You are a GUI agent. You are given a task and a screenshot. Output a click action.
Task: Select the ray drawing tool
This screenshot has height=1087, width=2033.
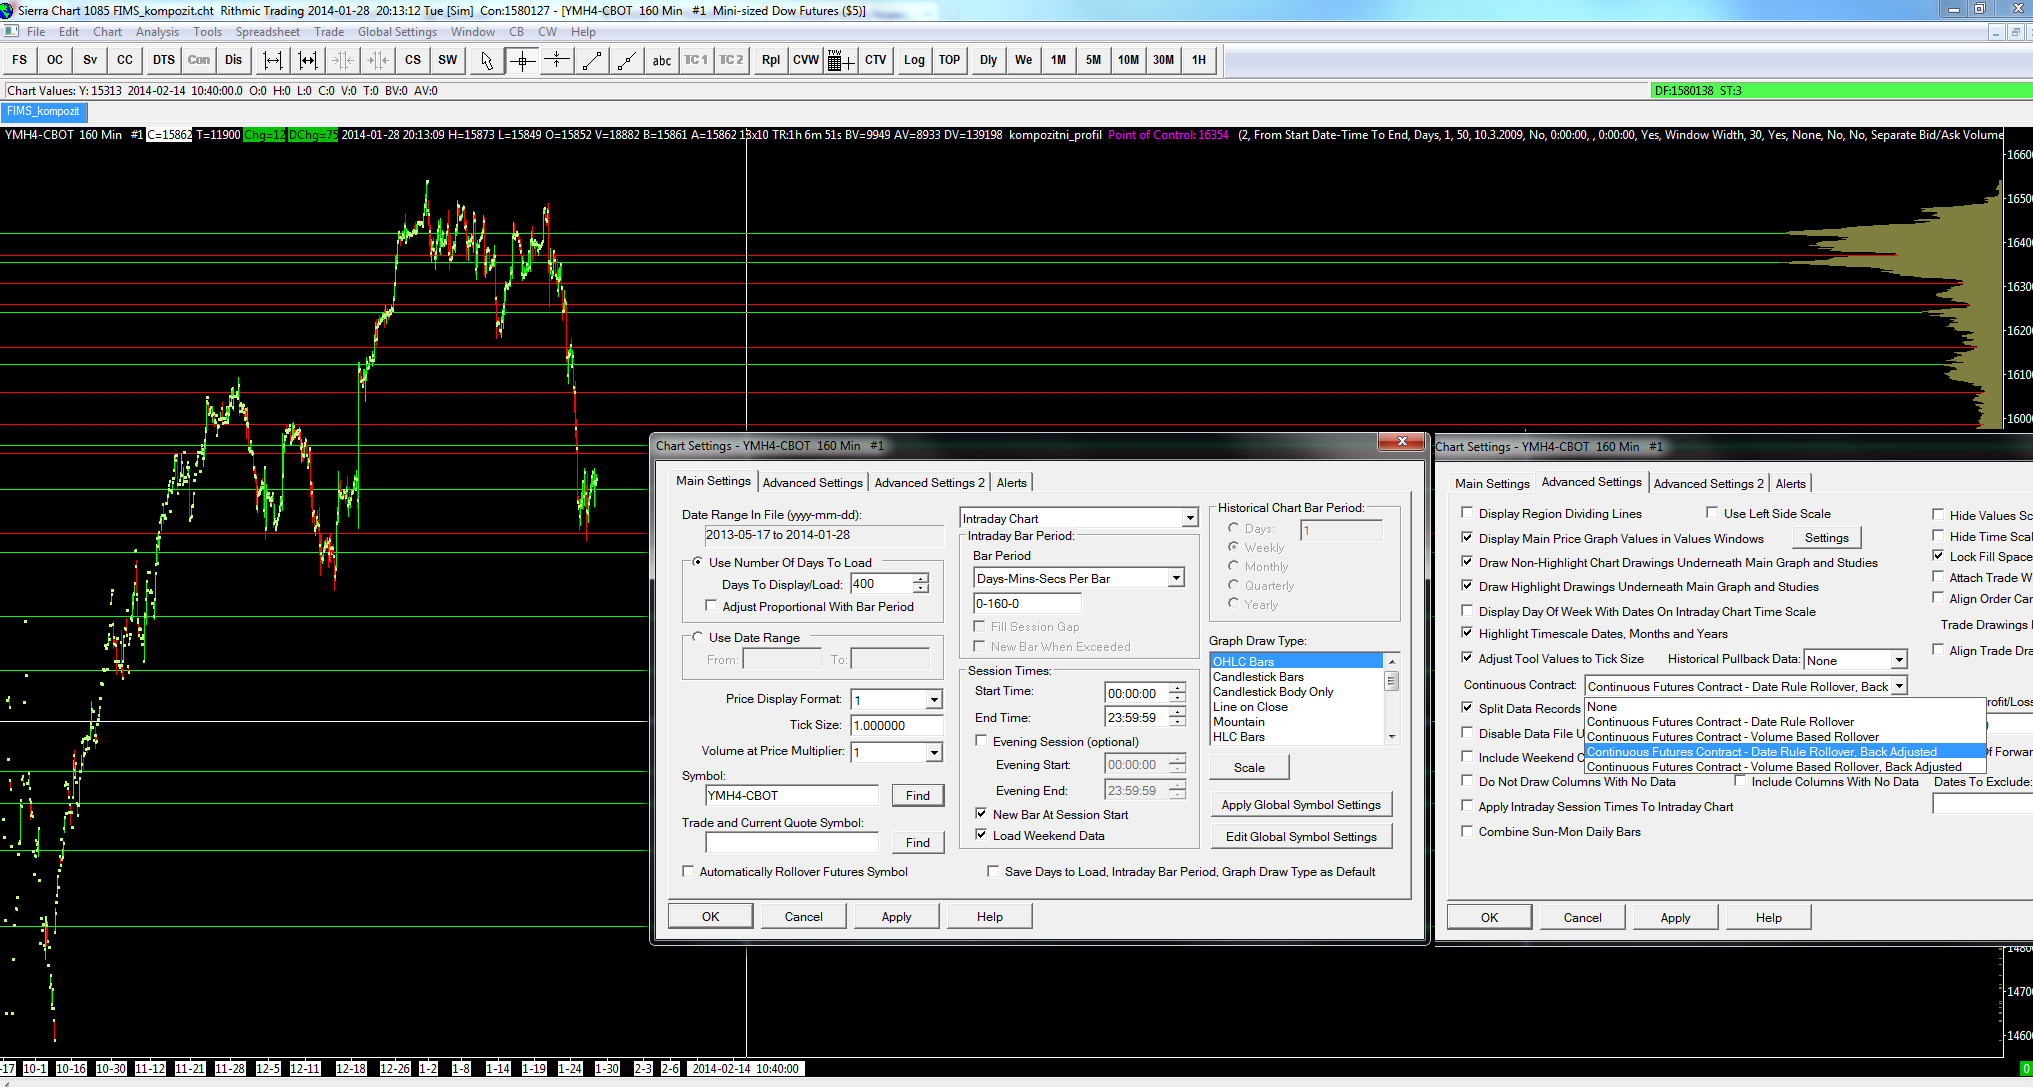click(x=627, y=60)
